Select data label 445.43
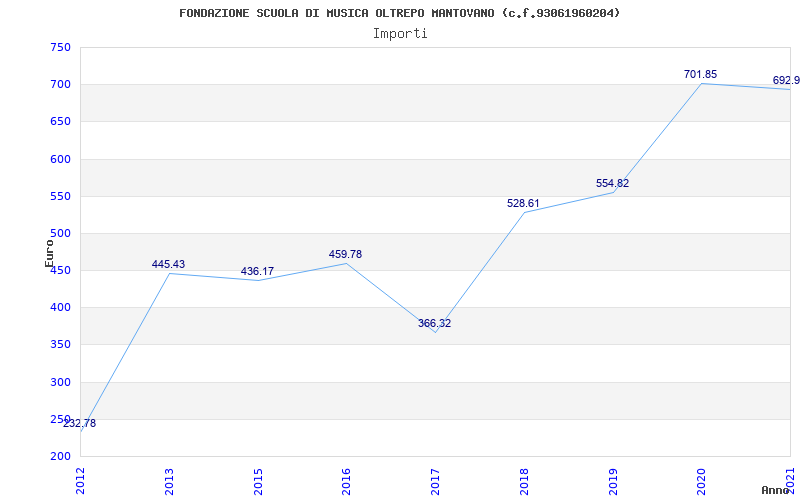 168,264
